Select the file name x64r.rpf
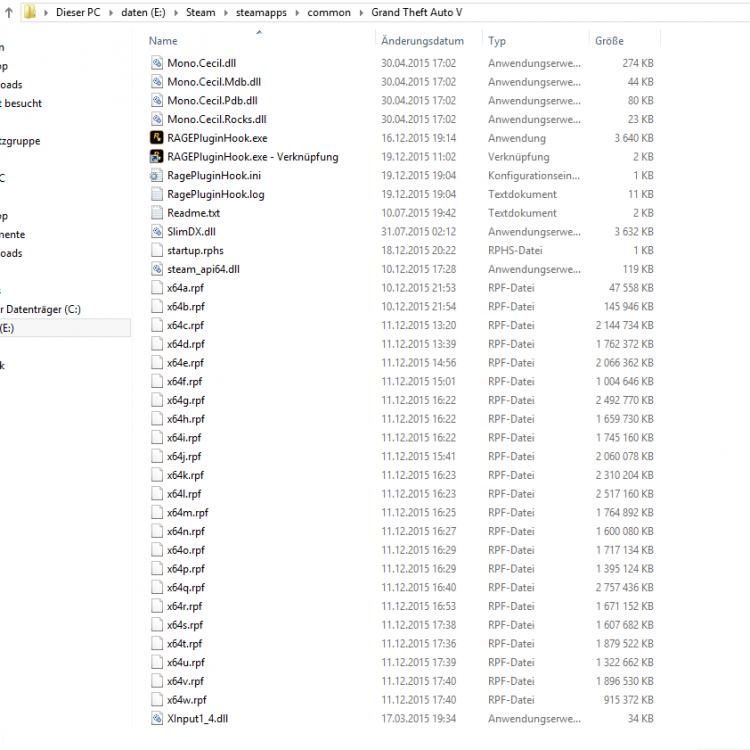This screenshot has height=750, width=750. [185, 606]
